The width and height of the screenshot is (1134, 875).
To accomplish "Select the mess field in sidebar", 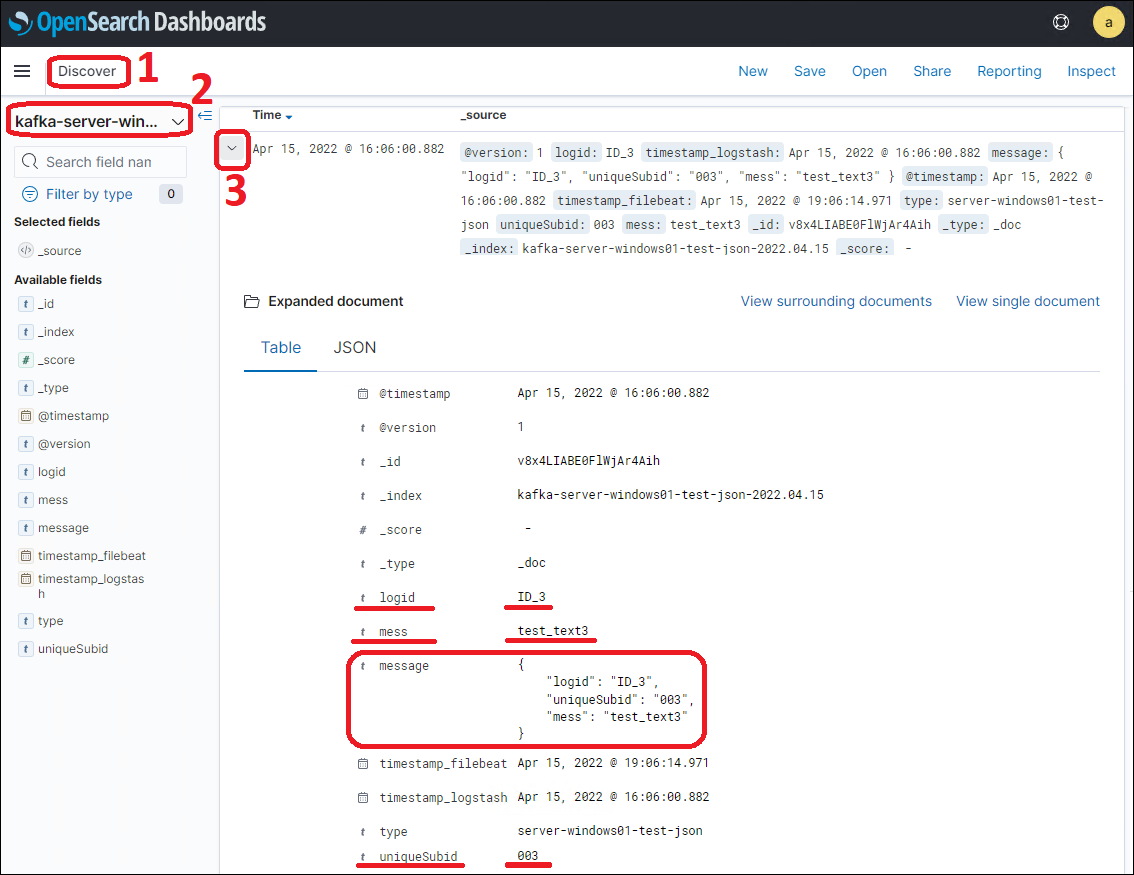I will click(x=53, y=500).
